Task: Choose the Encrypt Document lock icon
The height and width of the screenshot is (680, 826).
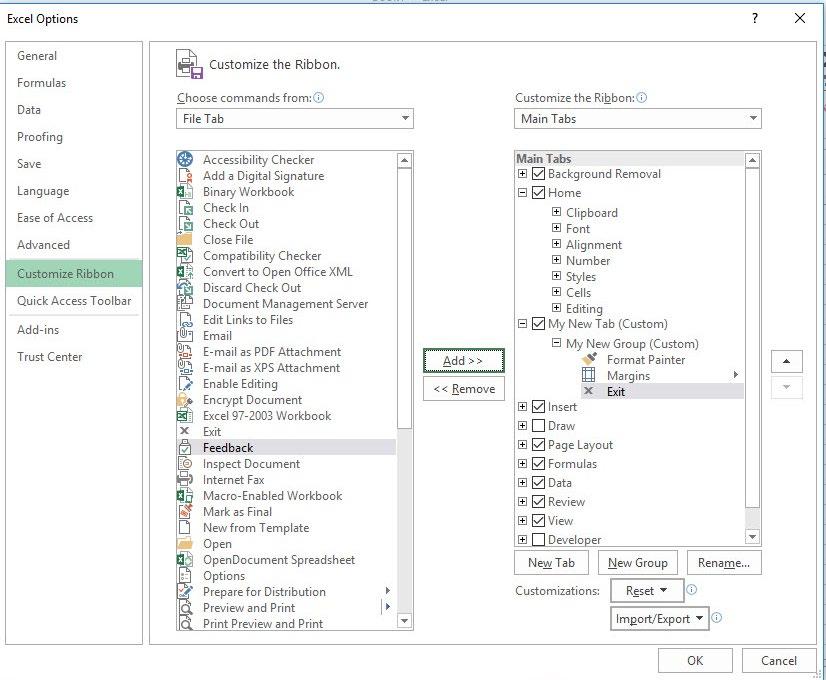Action: 185,399
